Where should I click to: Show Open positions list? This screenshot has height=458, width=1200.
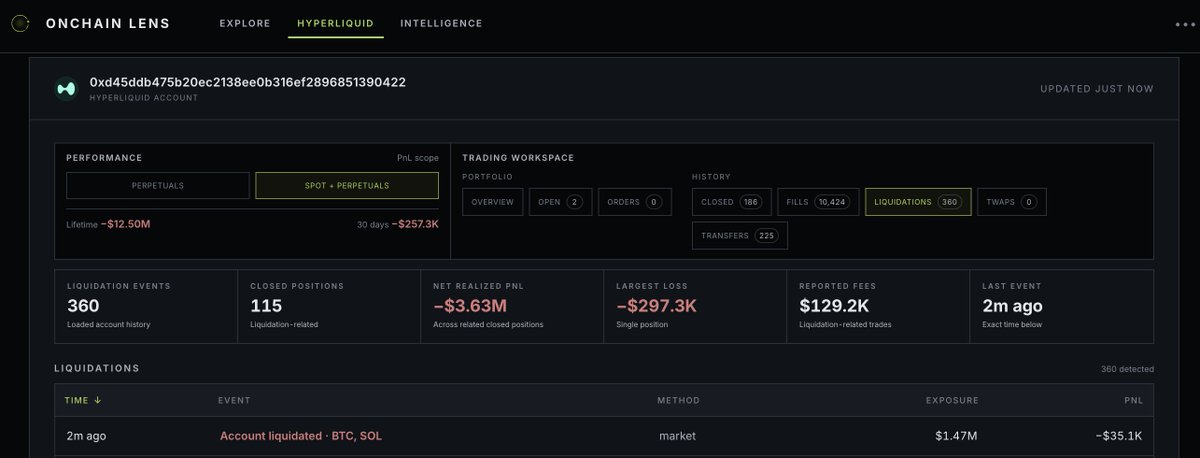coord(560,202)
